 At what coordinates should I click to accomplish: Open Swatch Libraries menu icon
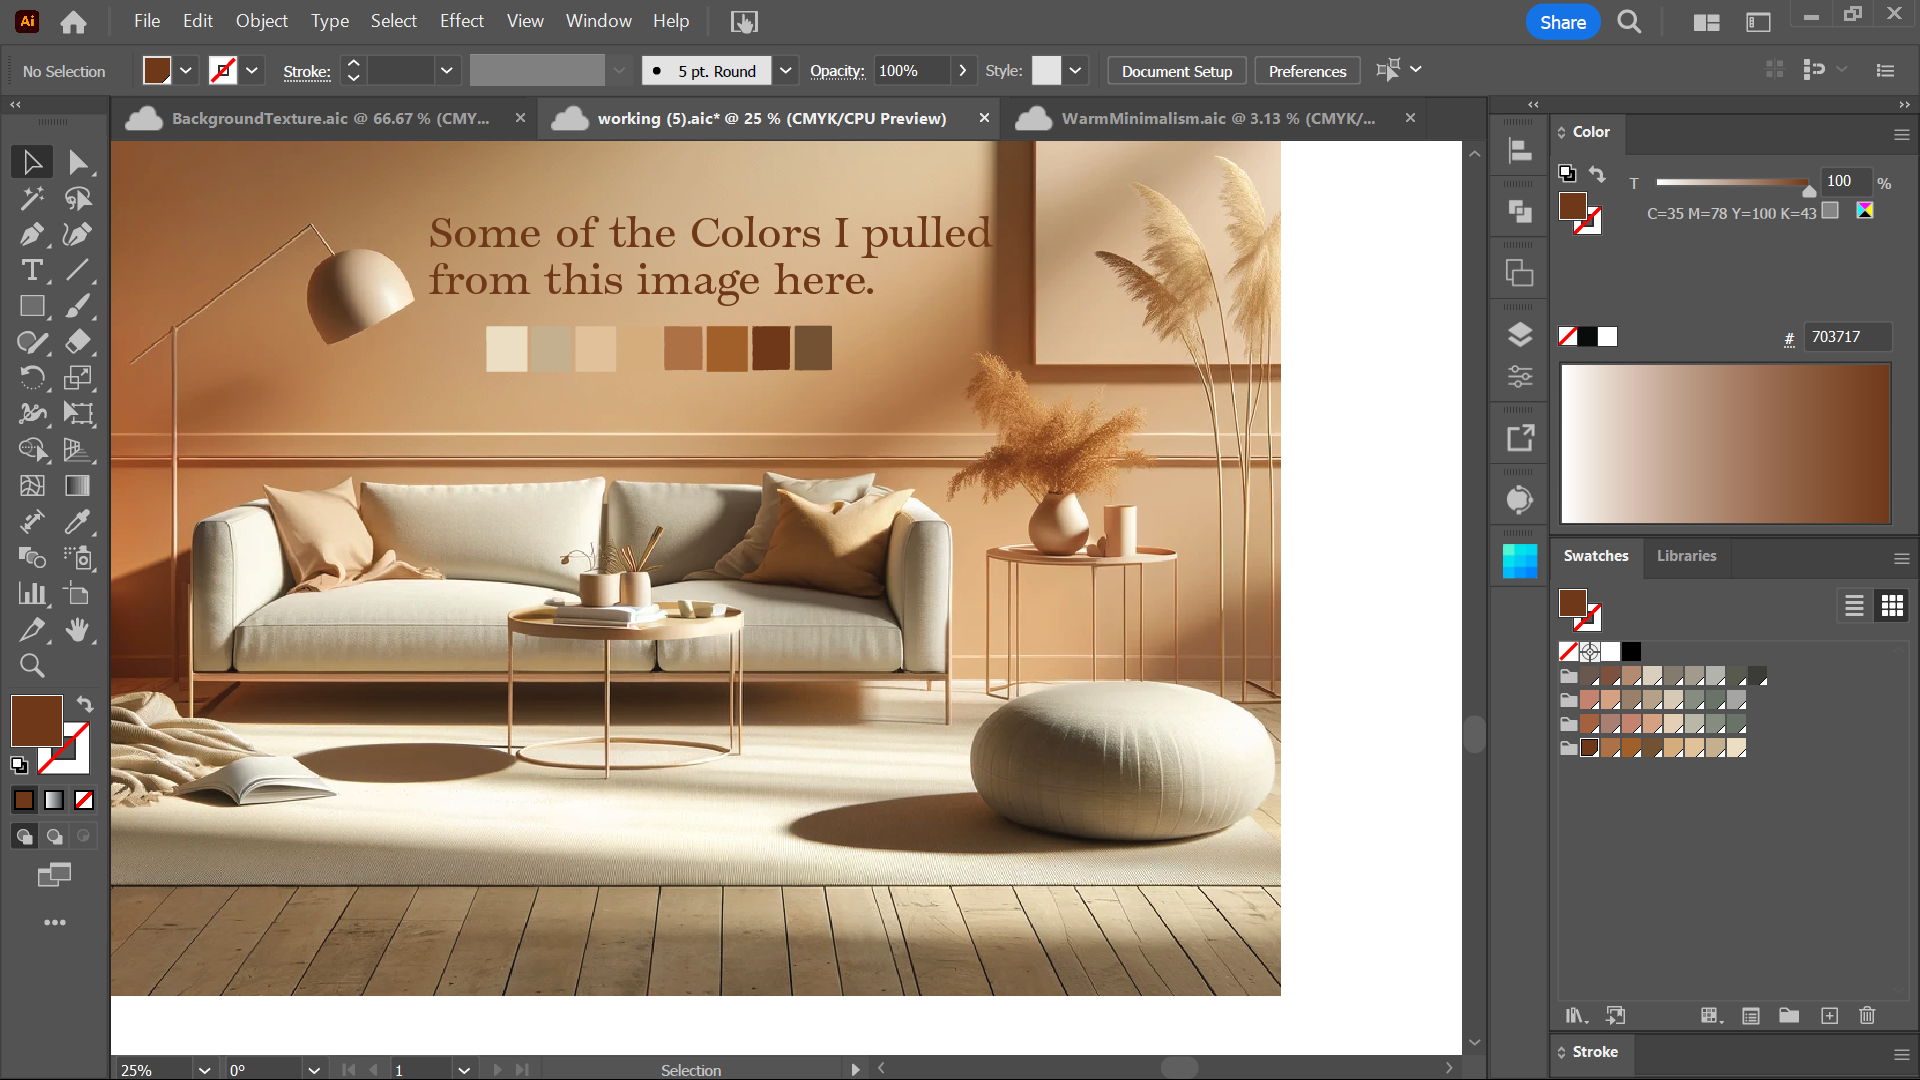point(1576,1016)
